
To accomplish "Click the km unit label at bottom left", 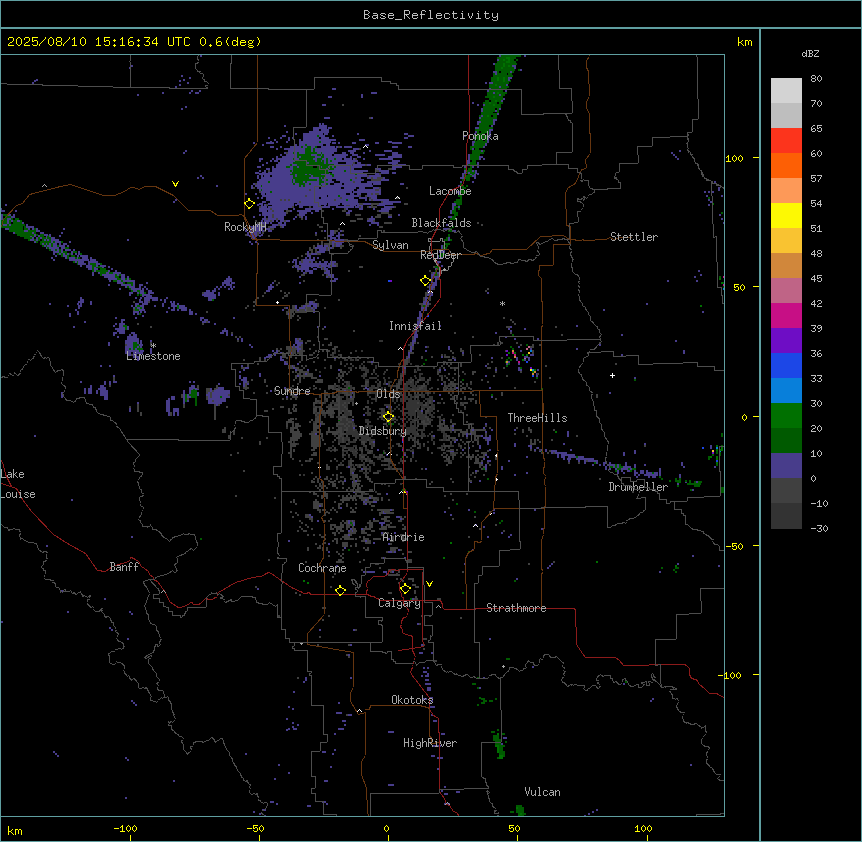I will (15, 831).
